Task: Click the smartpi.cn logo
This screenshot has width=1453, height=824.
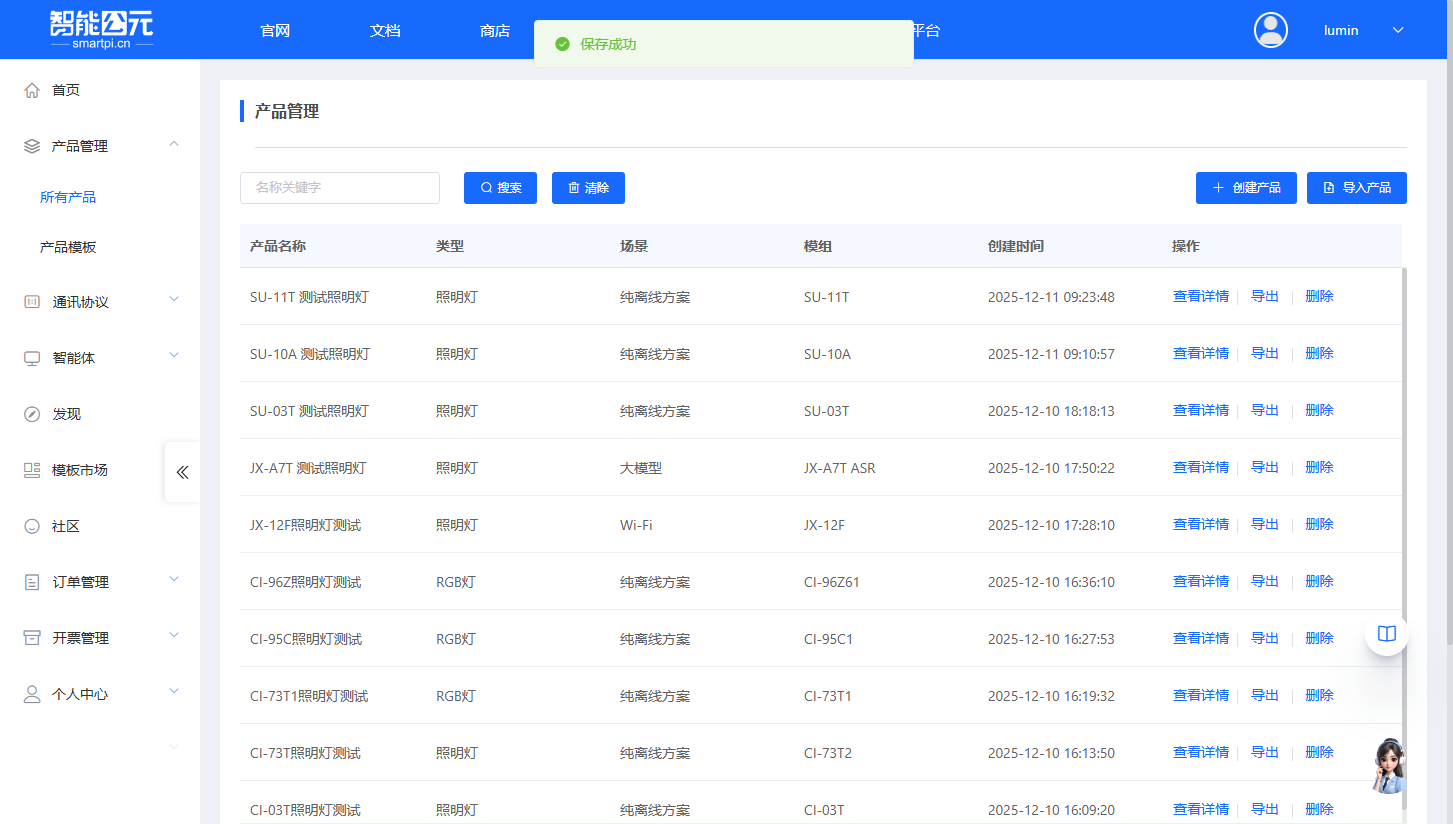Action: pos(102,30)
